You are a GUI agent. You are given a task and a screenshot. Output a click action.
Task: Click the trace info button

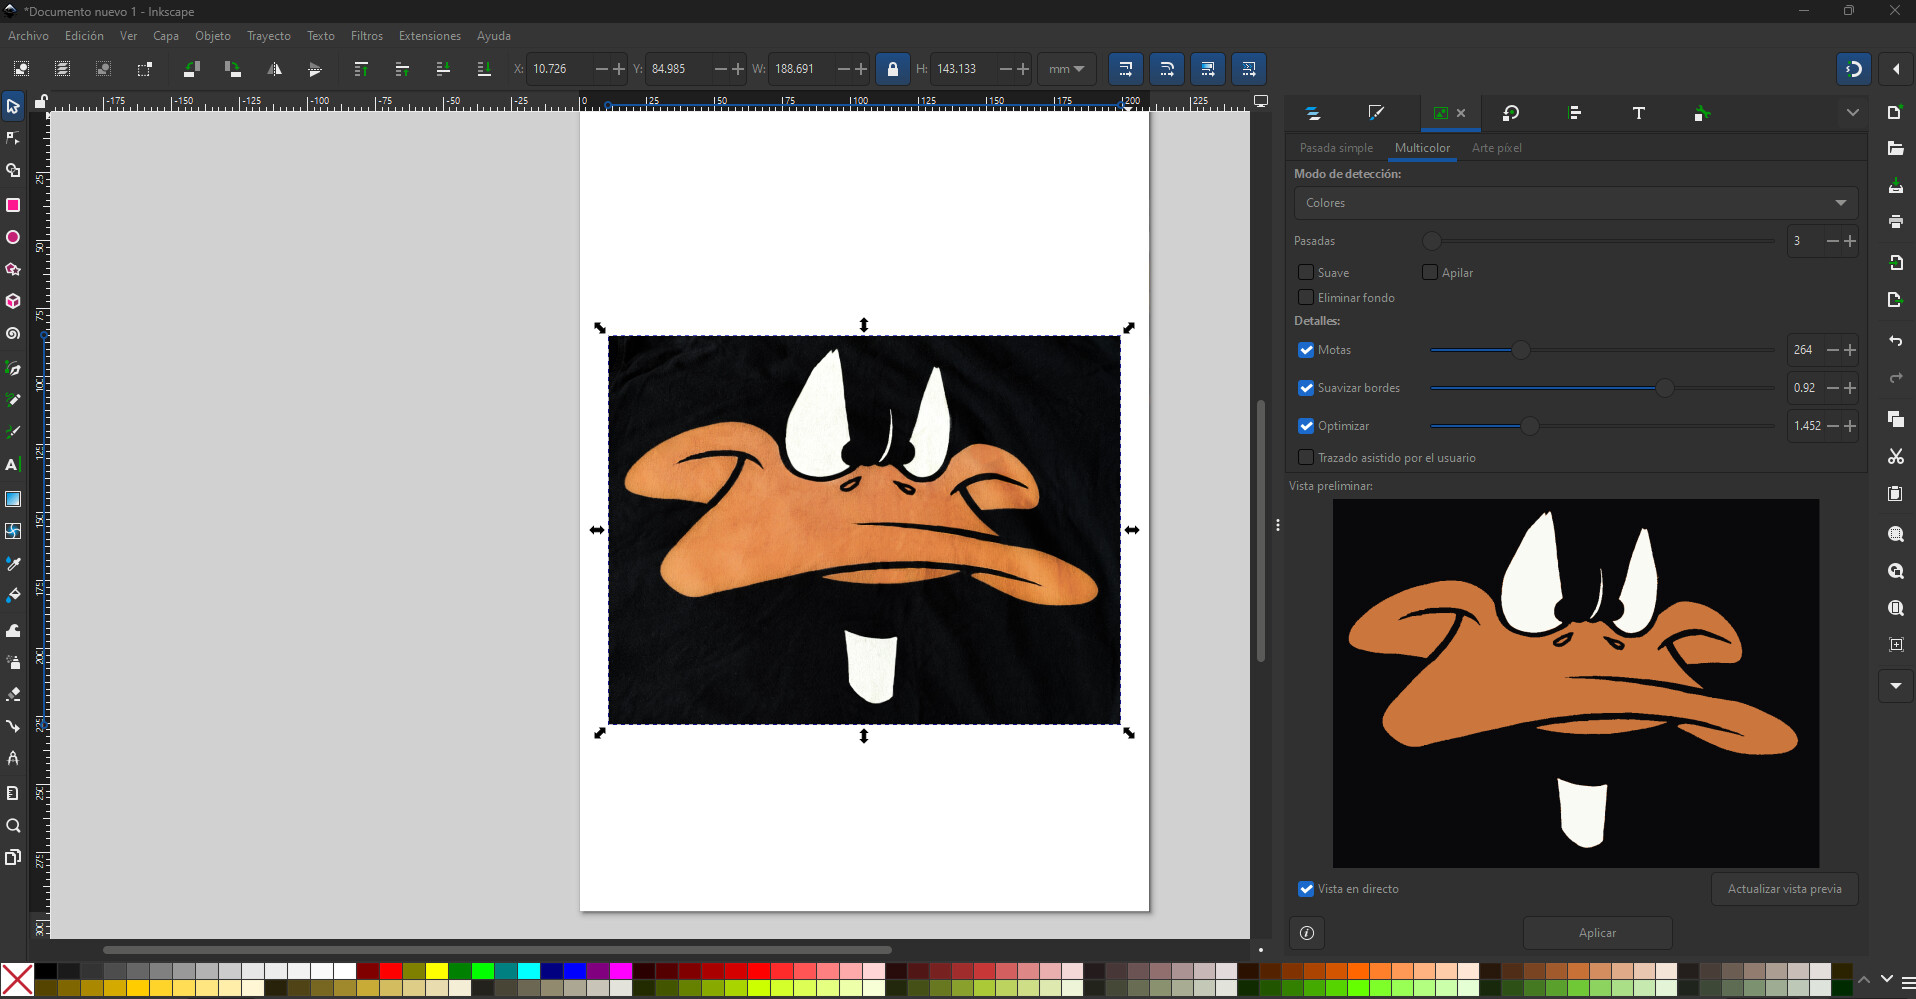coord(1307,933)
